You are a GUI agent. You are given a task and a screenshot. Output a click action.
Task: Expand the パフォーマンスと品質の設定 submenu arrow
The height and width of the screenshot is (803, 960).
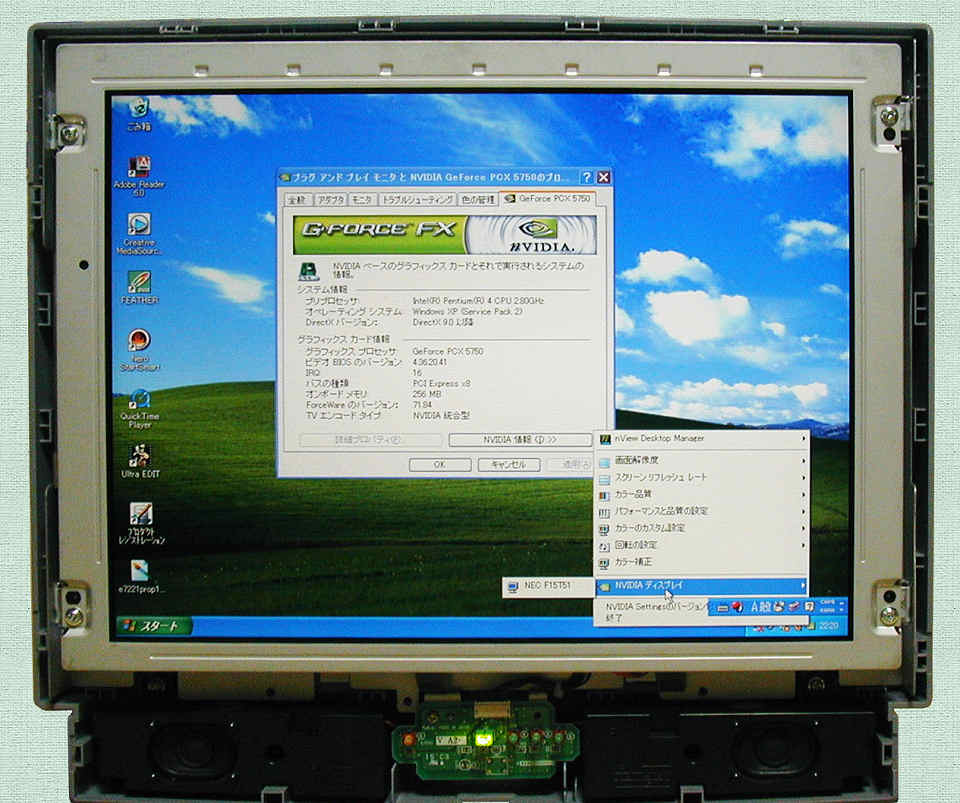803,511
